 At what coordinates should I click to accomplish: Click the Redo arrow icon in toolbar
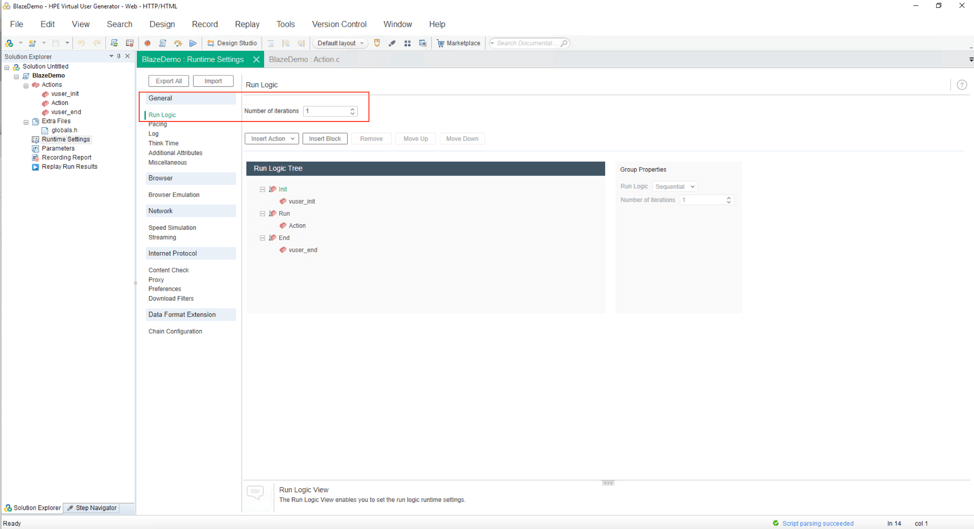(x=97, y=43)
